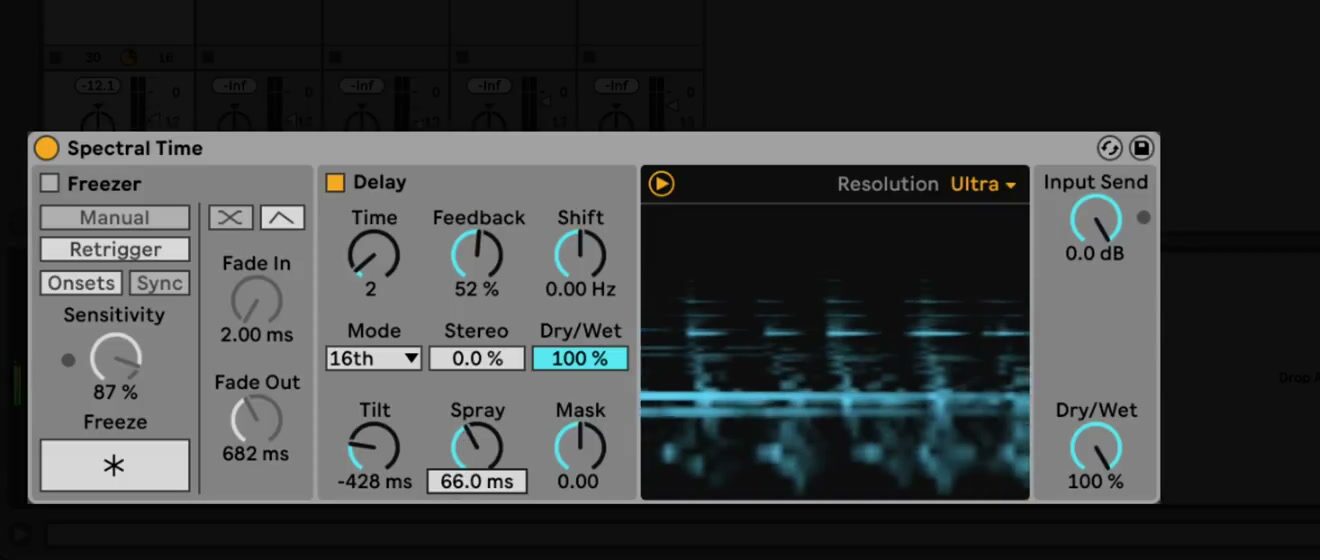
Task: Enable the Freezer section checkbox
Action: pos(49,183)
